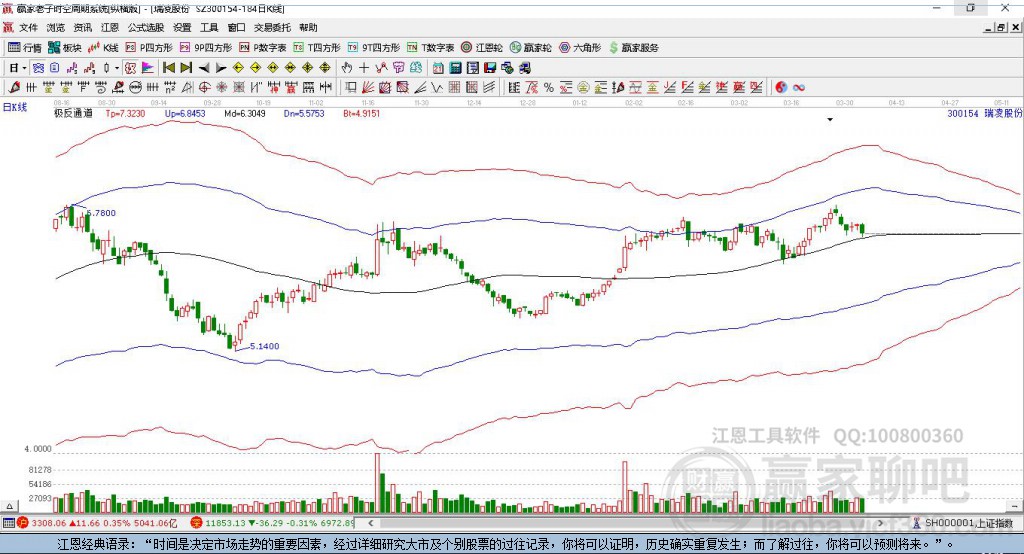Open the 交易委托 menu
The height and width of the screenshot is (554, 1024).
tap(272, 27)
